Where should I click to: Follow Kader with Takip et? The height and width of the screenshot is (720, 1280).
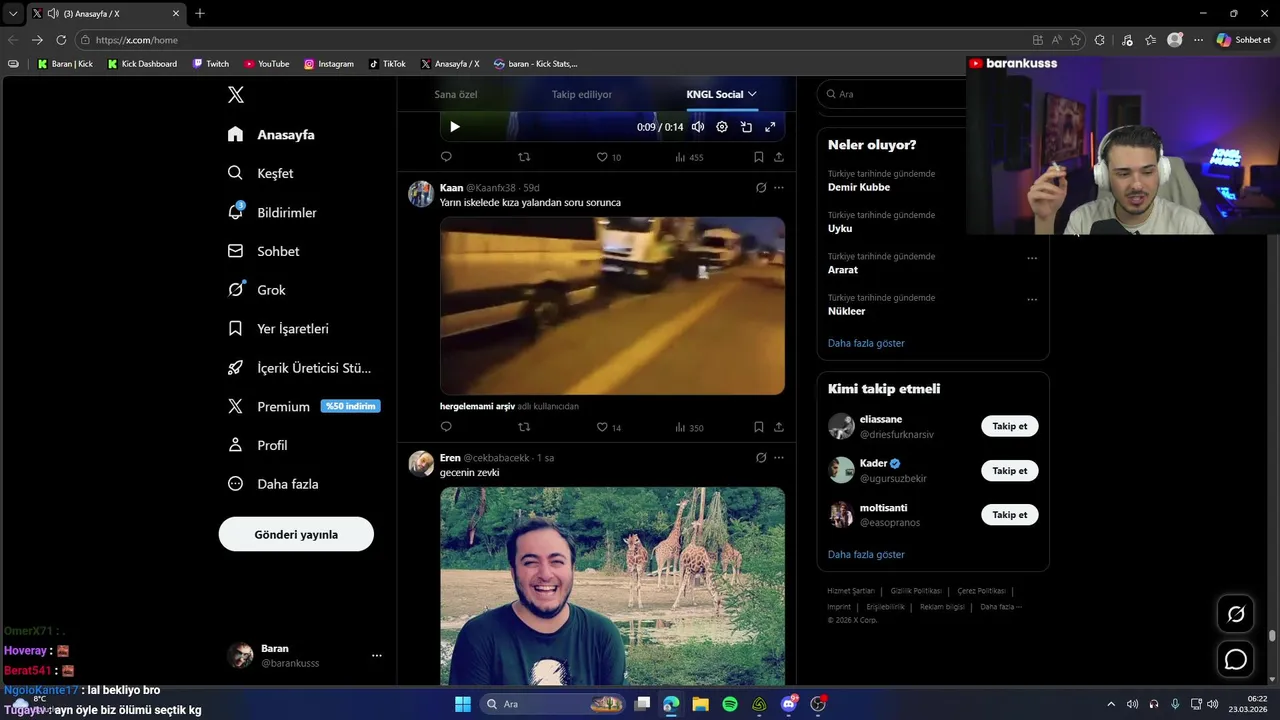[1009, 470]
